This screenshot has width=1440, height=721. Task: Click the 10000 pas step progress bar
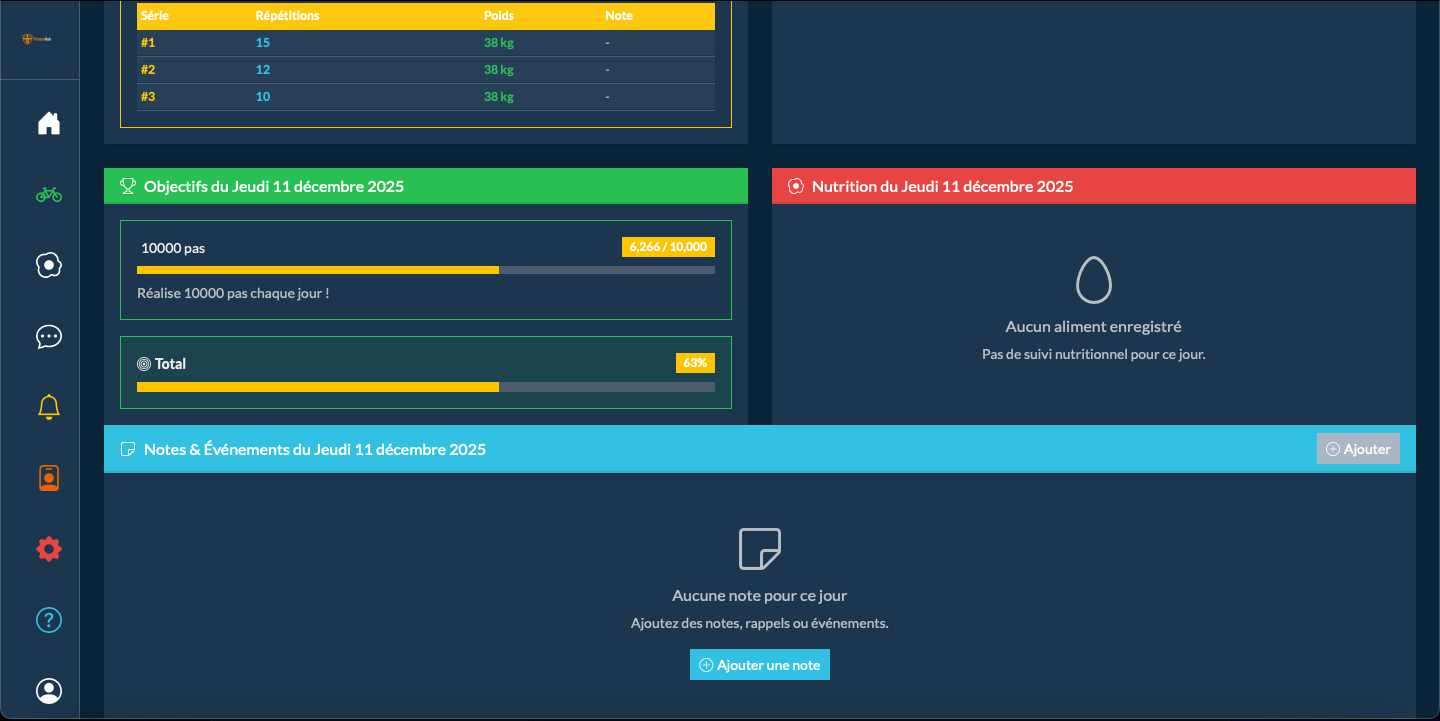(426, 270)
